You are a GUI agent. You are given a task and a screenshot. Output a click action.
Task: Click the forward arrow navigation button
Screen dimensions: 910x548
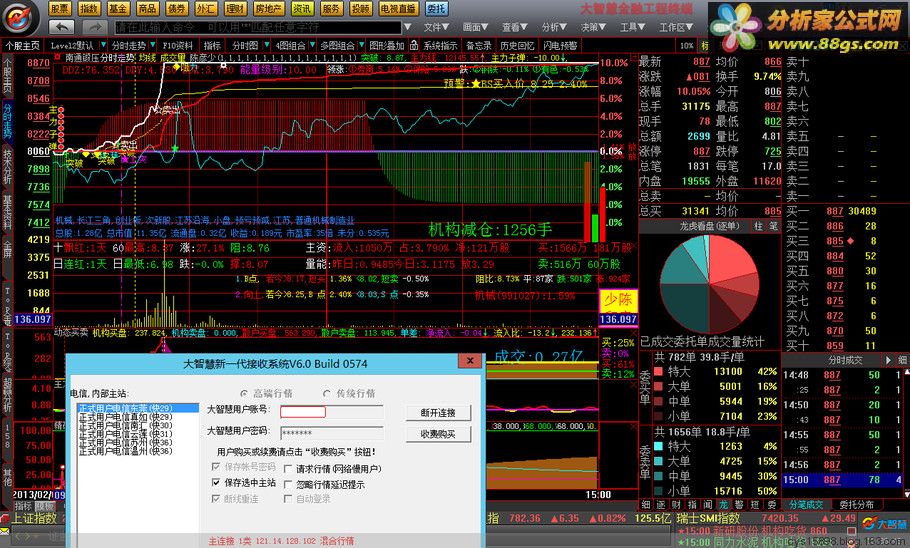pos(93,27)
